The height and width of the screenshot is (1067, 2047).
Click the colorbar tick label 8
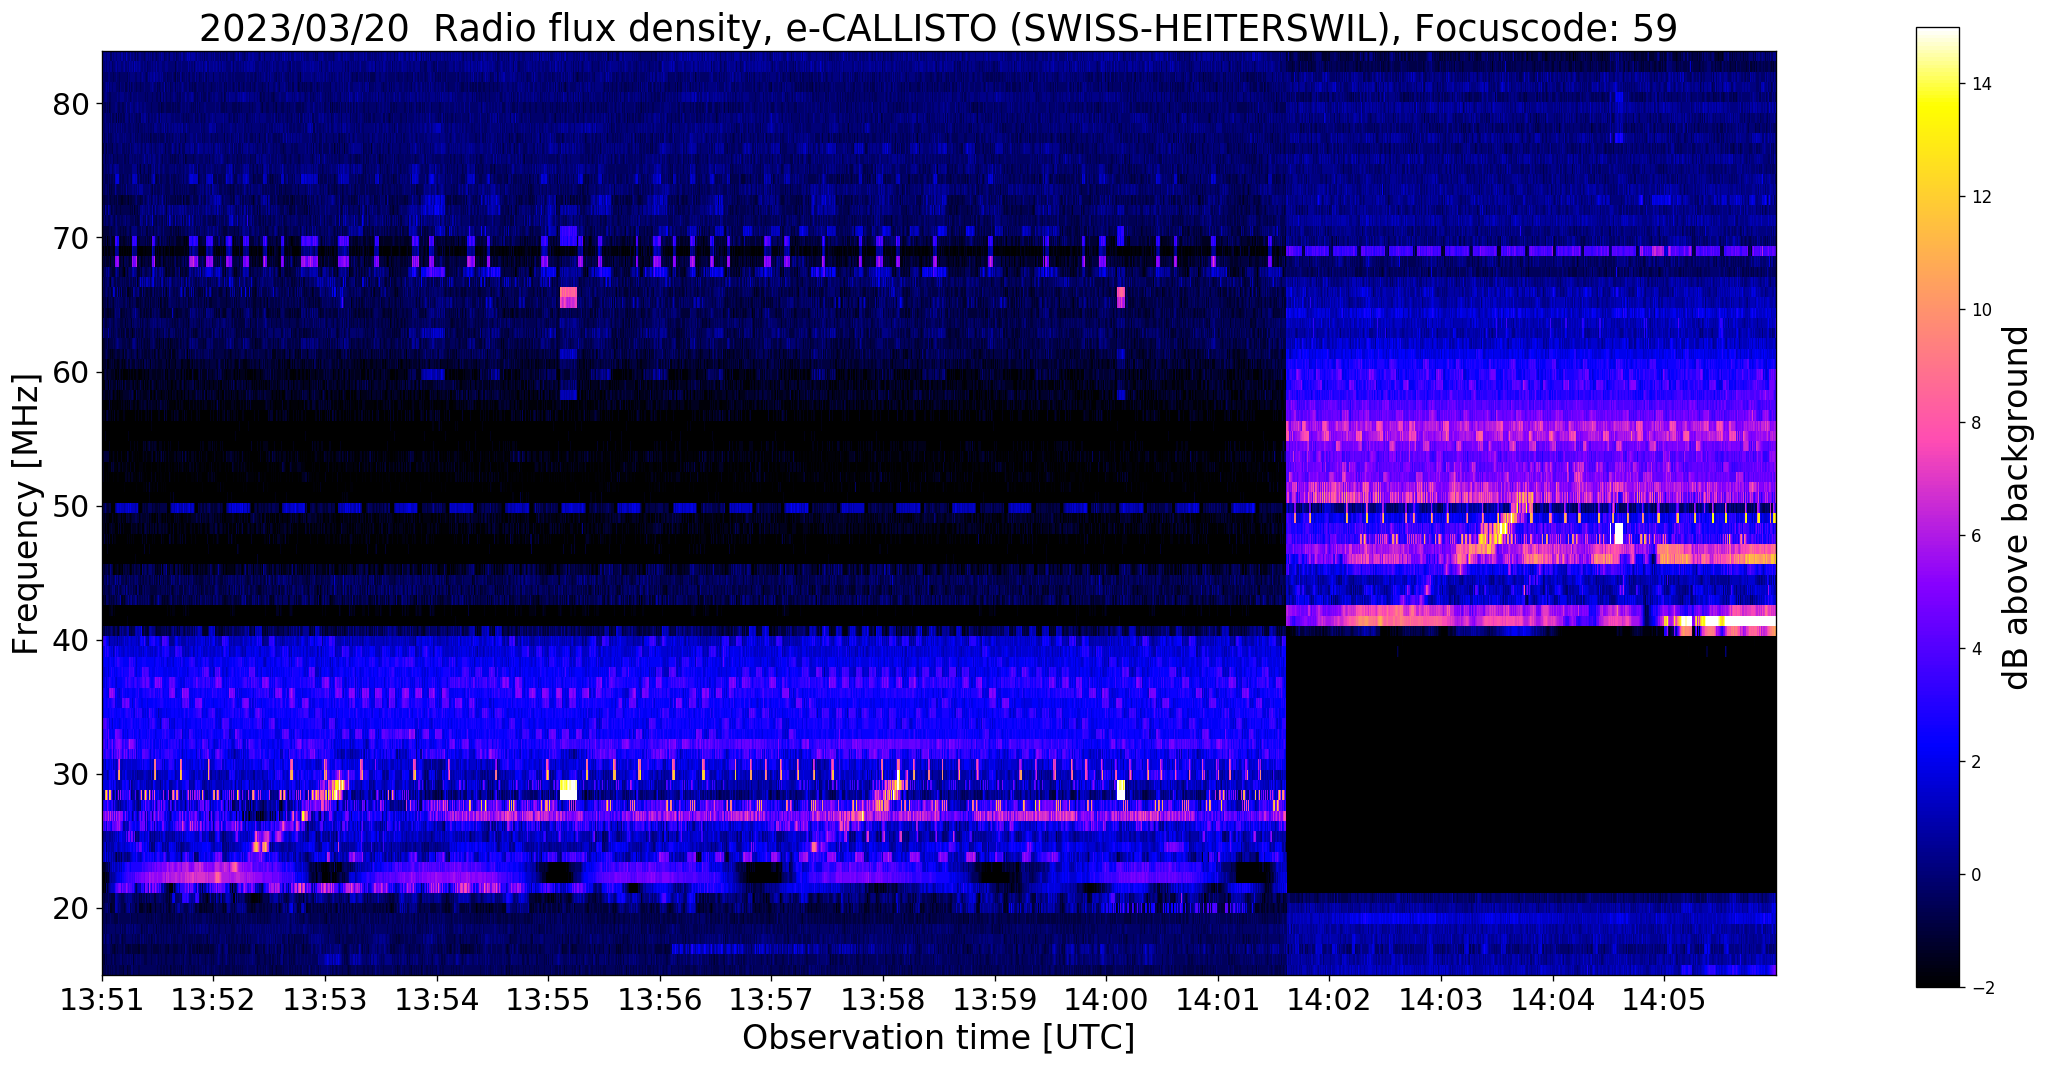1974,423
